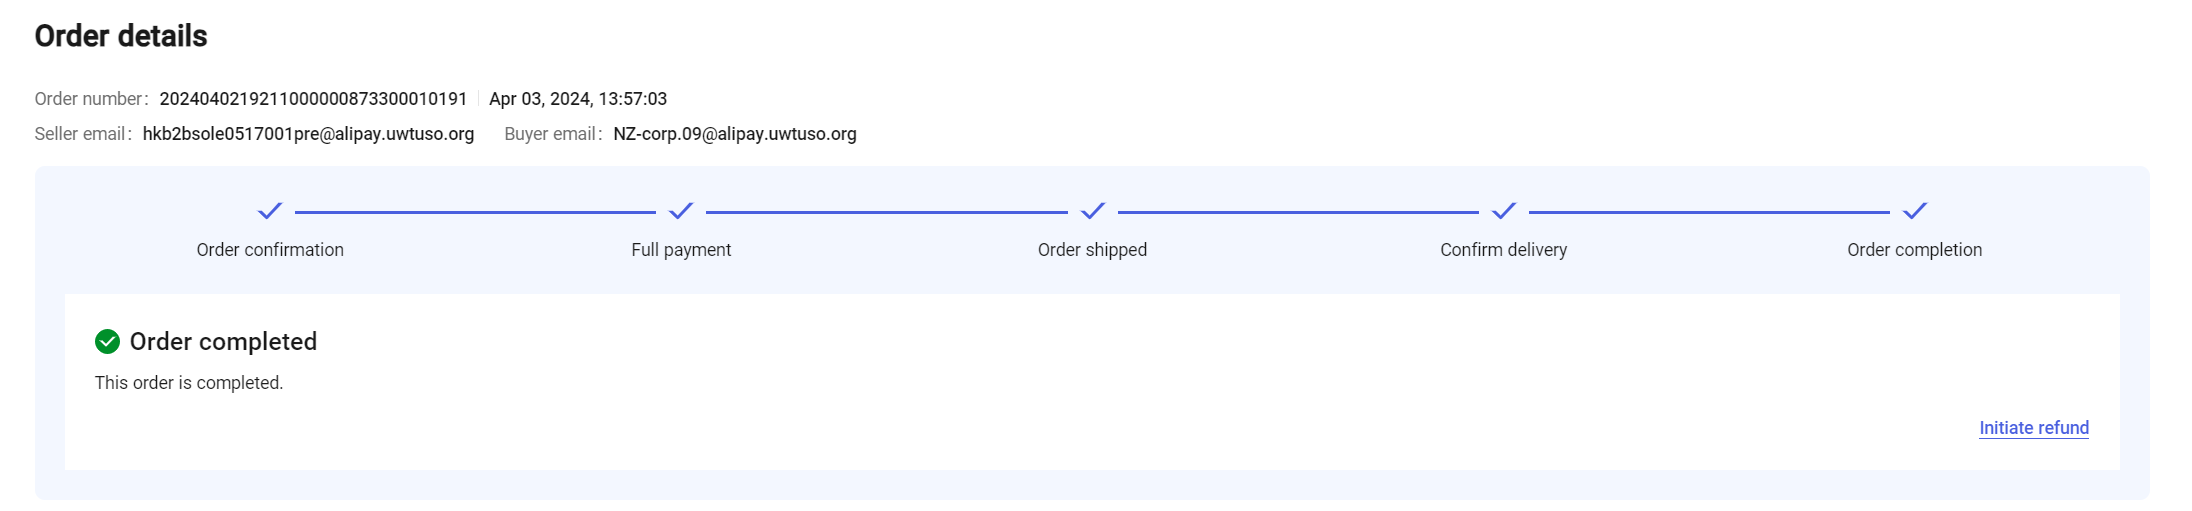
Task: Select the Order completion step label
Action: (1914, 250)
